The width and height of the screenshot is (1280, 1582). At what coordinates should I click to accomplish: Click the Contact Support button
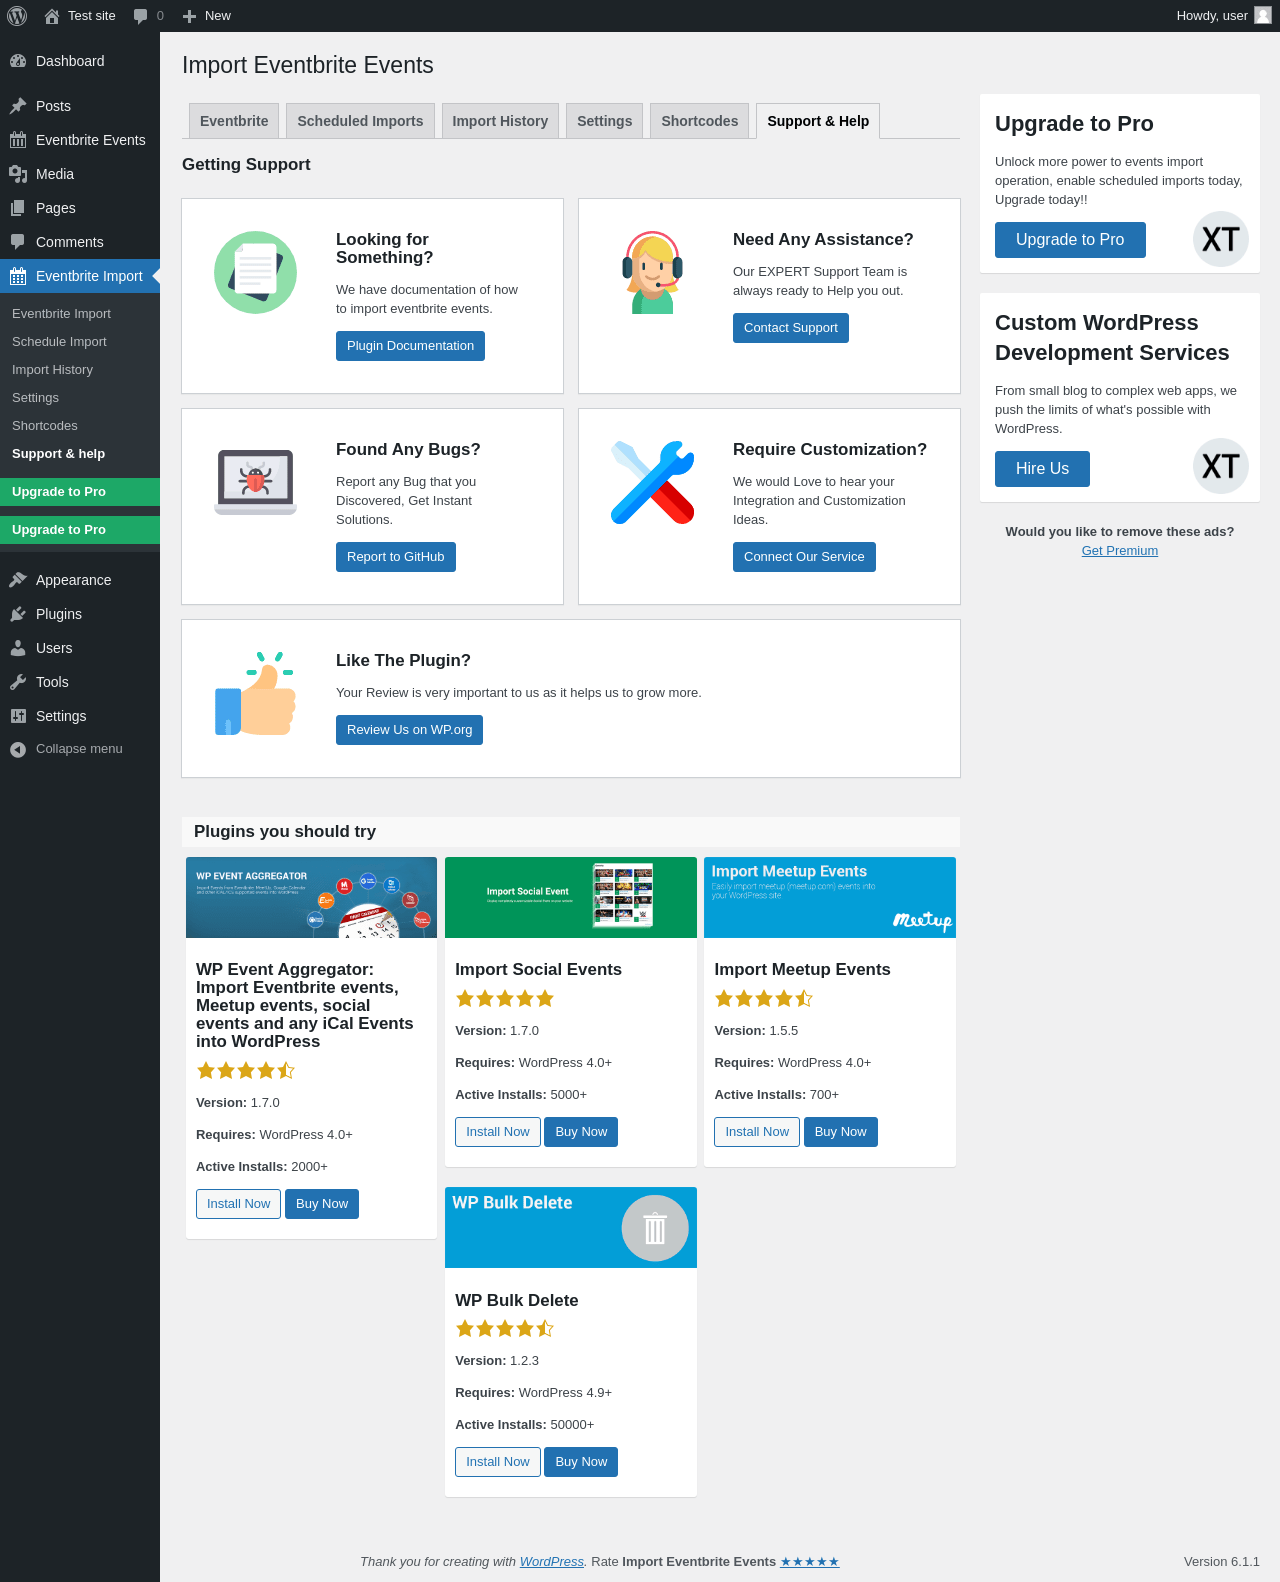(791, 328)
